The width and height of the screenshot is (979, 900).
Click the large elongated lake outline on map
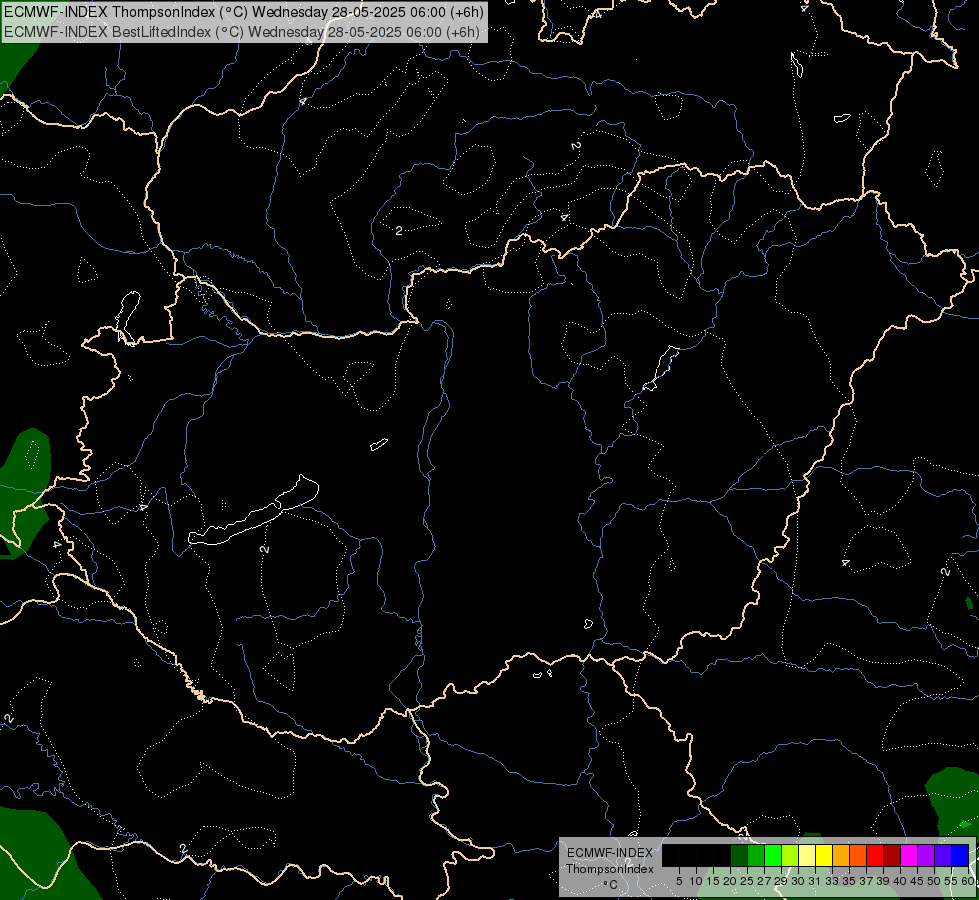[253, 511]
